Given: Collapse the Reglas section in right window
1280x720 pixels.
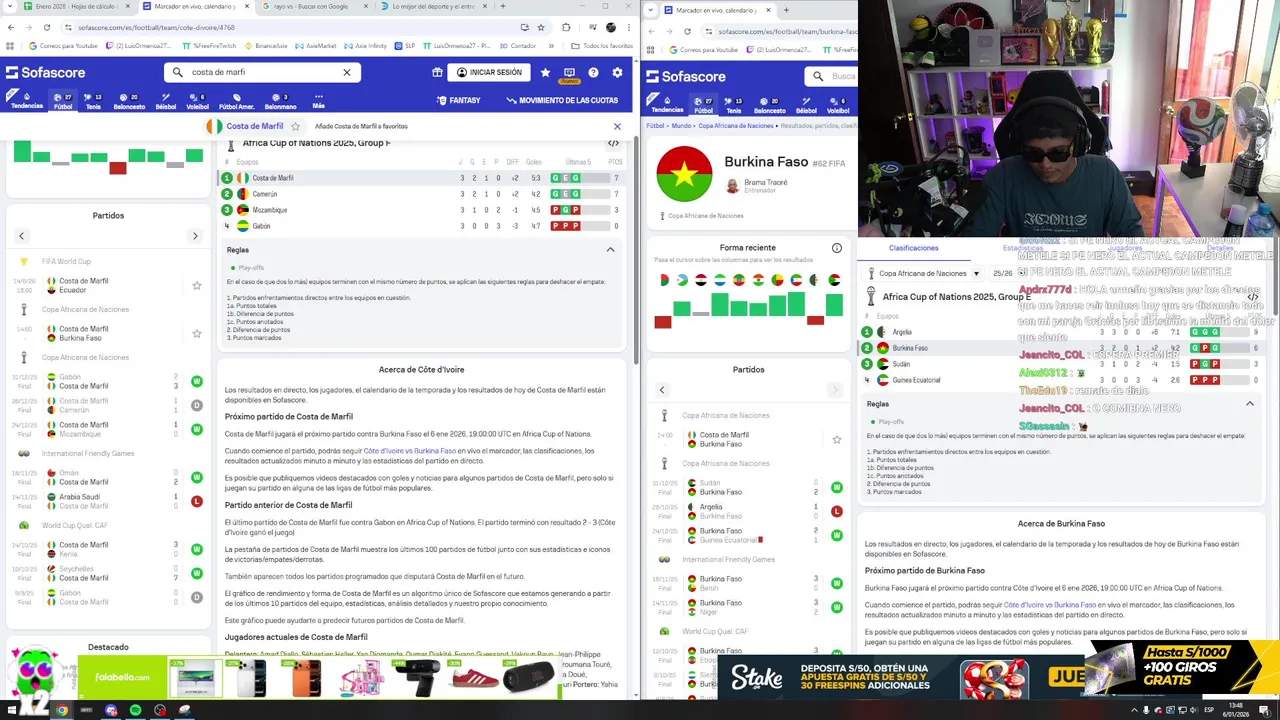Looking at the screenshot, I should click(x=1249, y=404).
